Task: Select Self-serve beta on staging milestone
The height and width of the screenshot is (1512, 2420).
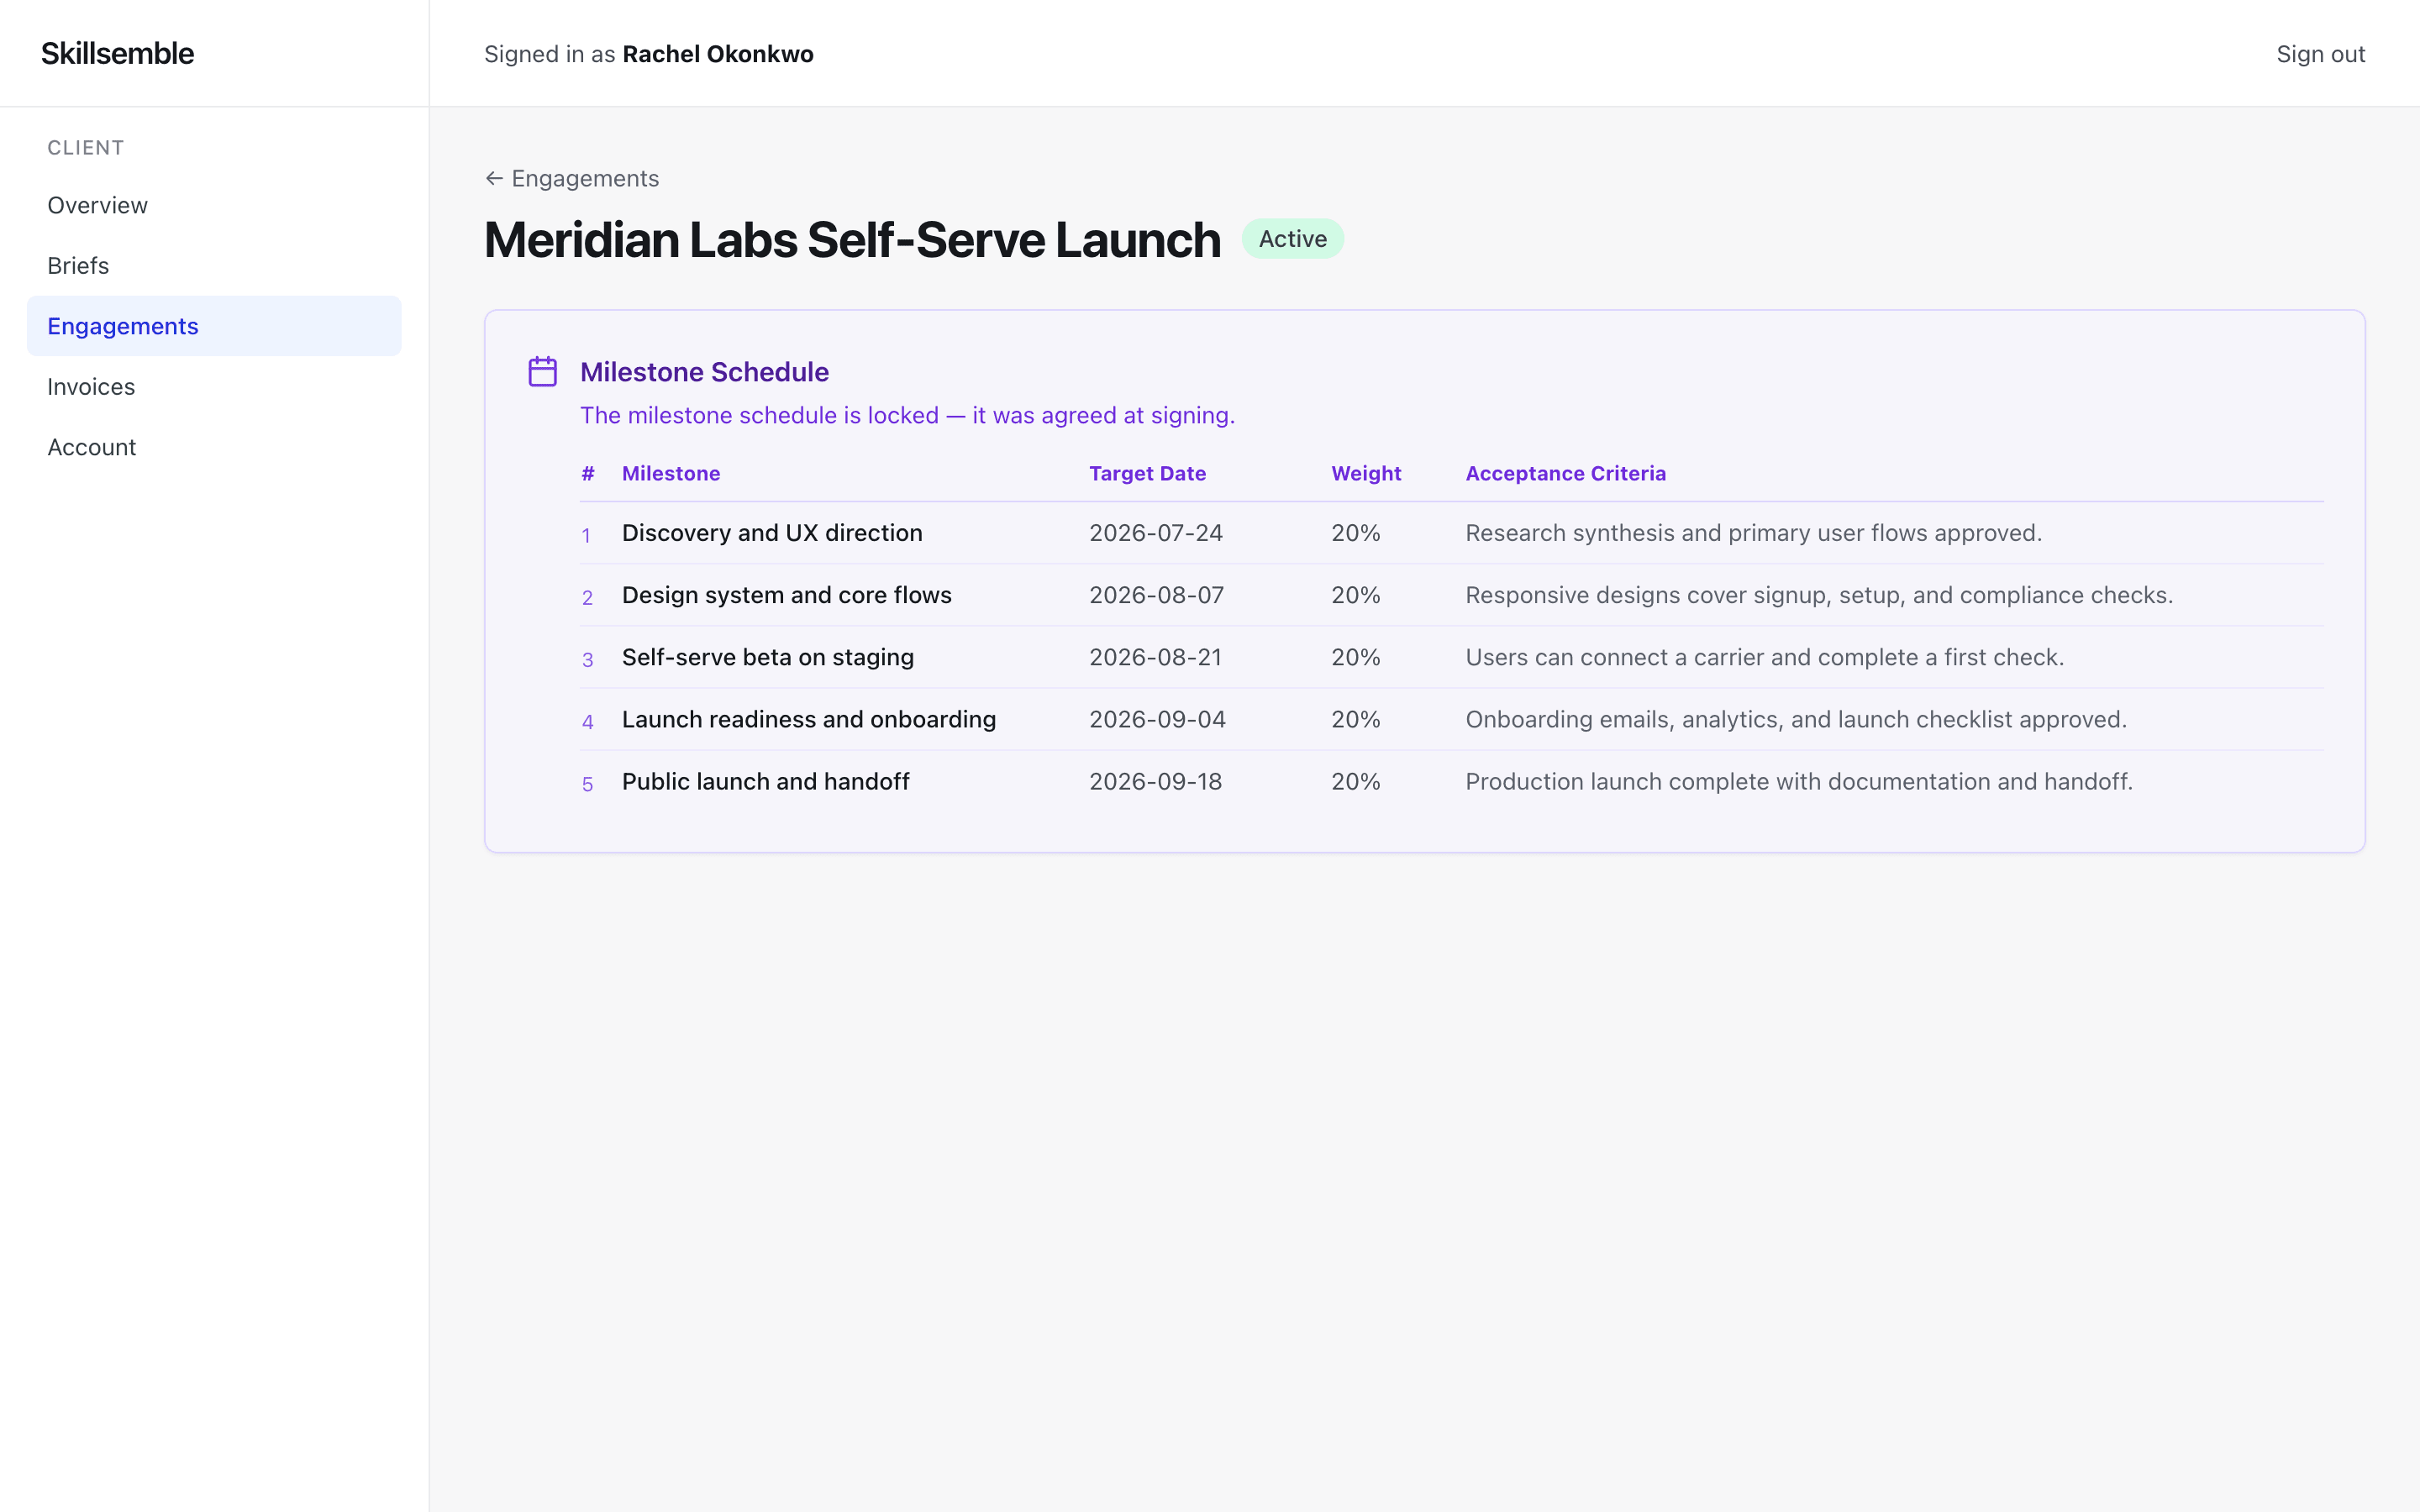Action: click(767, 657)
